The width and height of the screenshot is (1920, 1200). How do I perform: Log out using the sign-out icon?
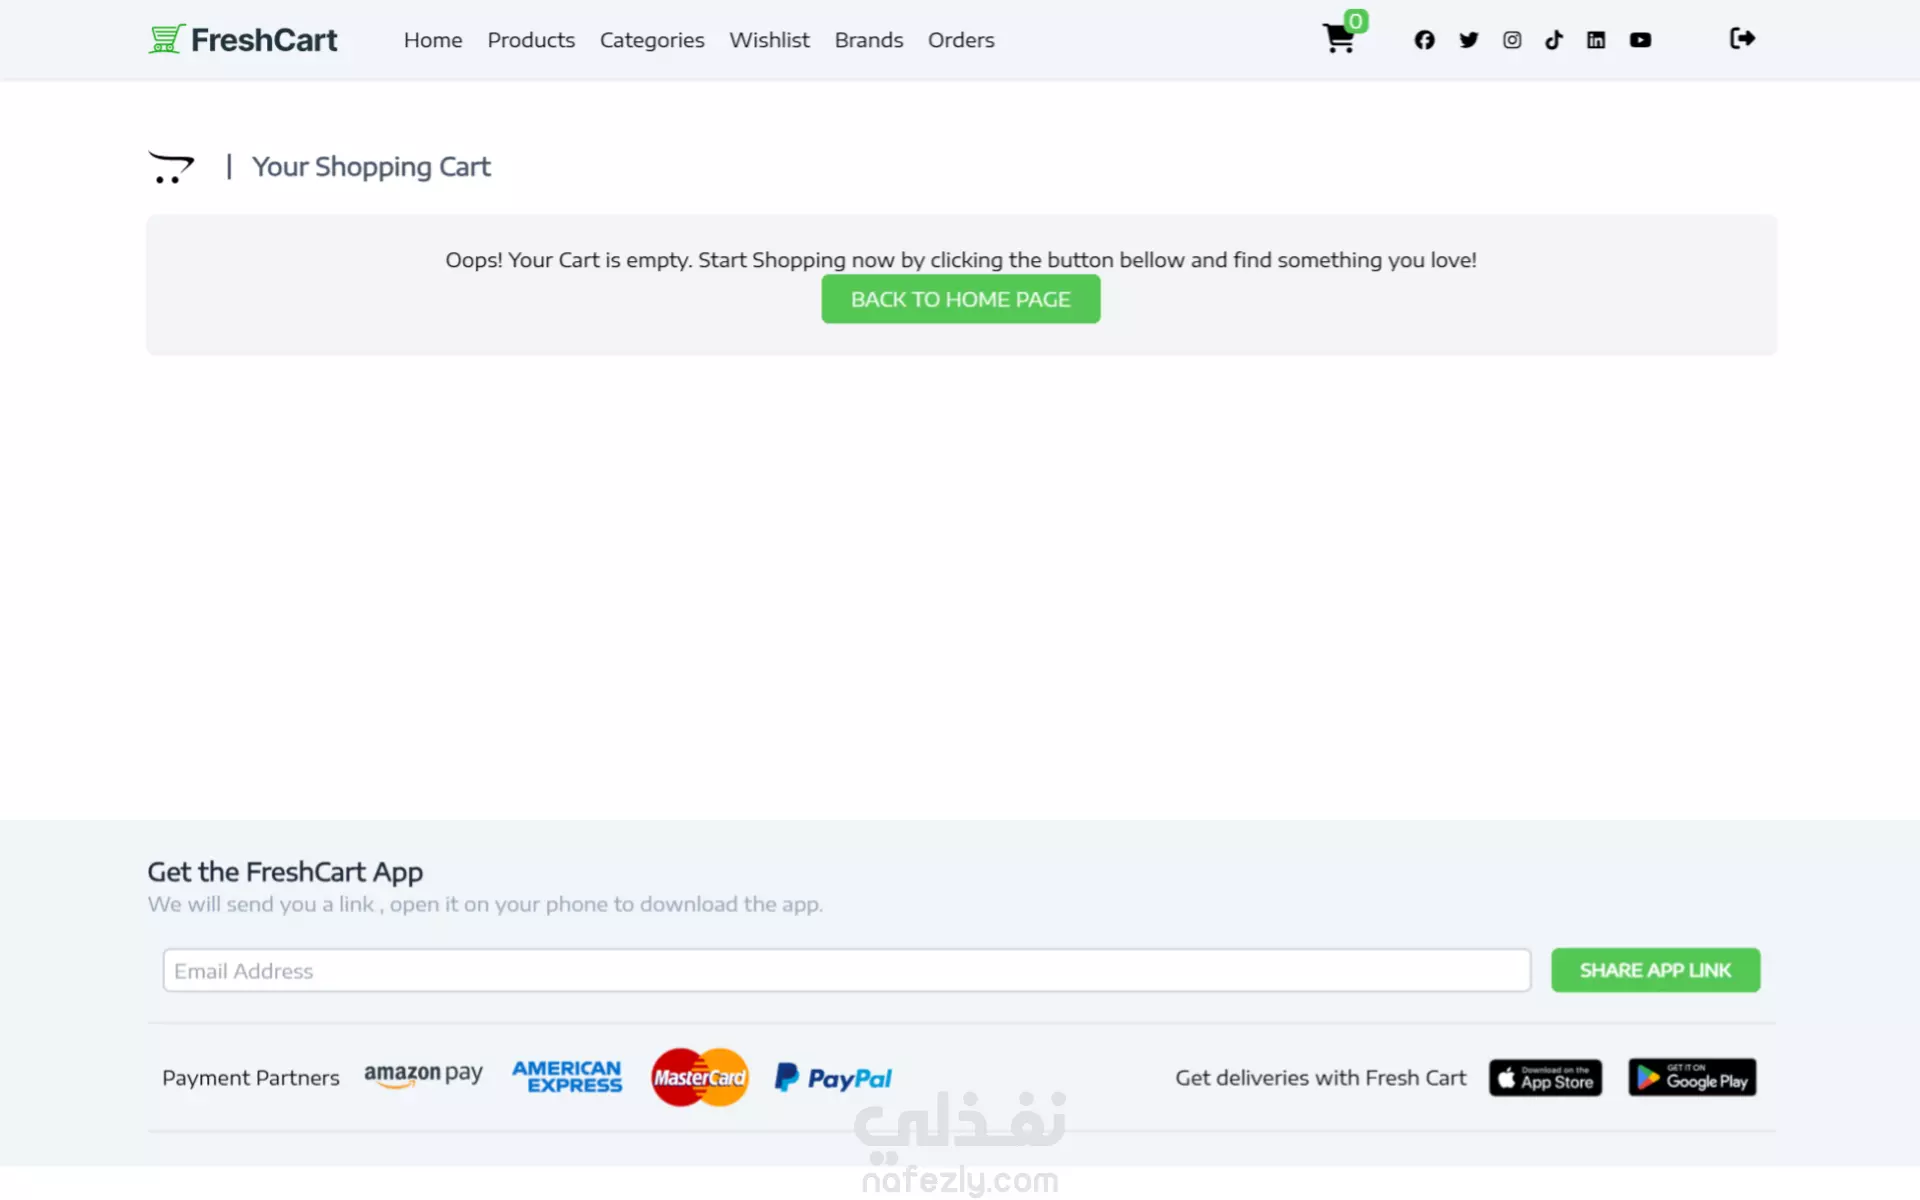click(1742, 38)
